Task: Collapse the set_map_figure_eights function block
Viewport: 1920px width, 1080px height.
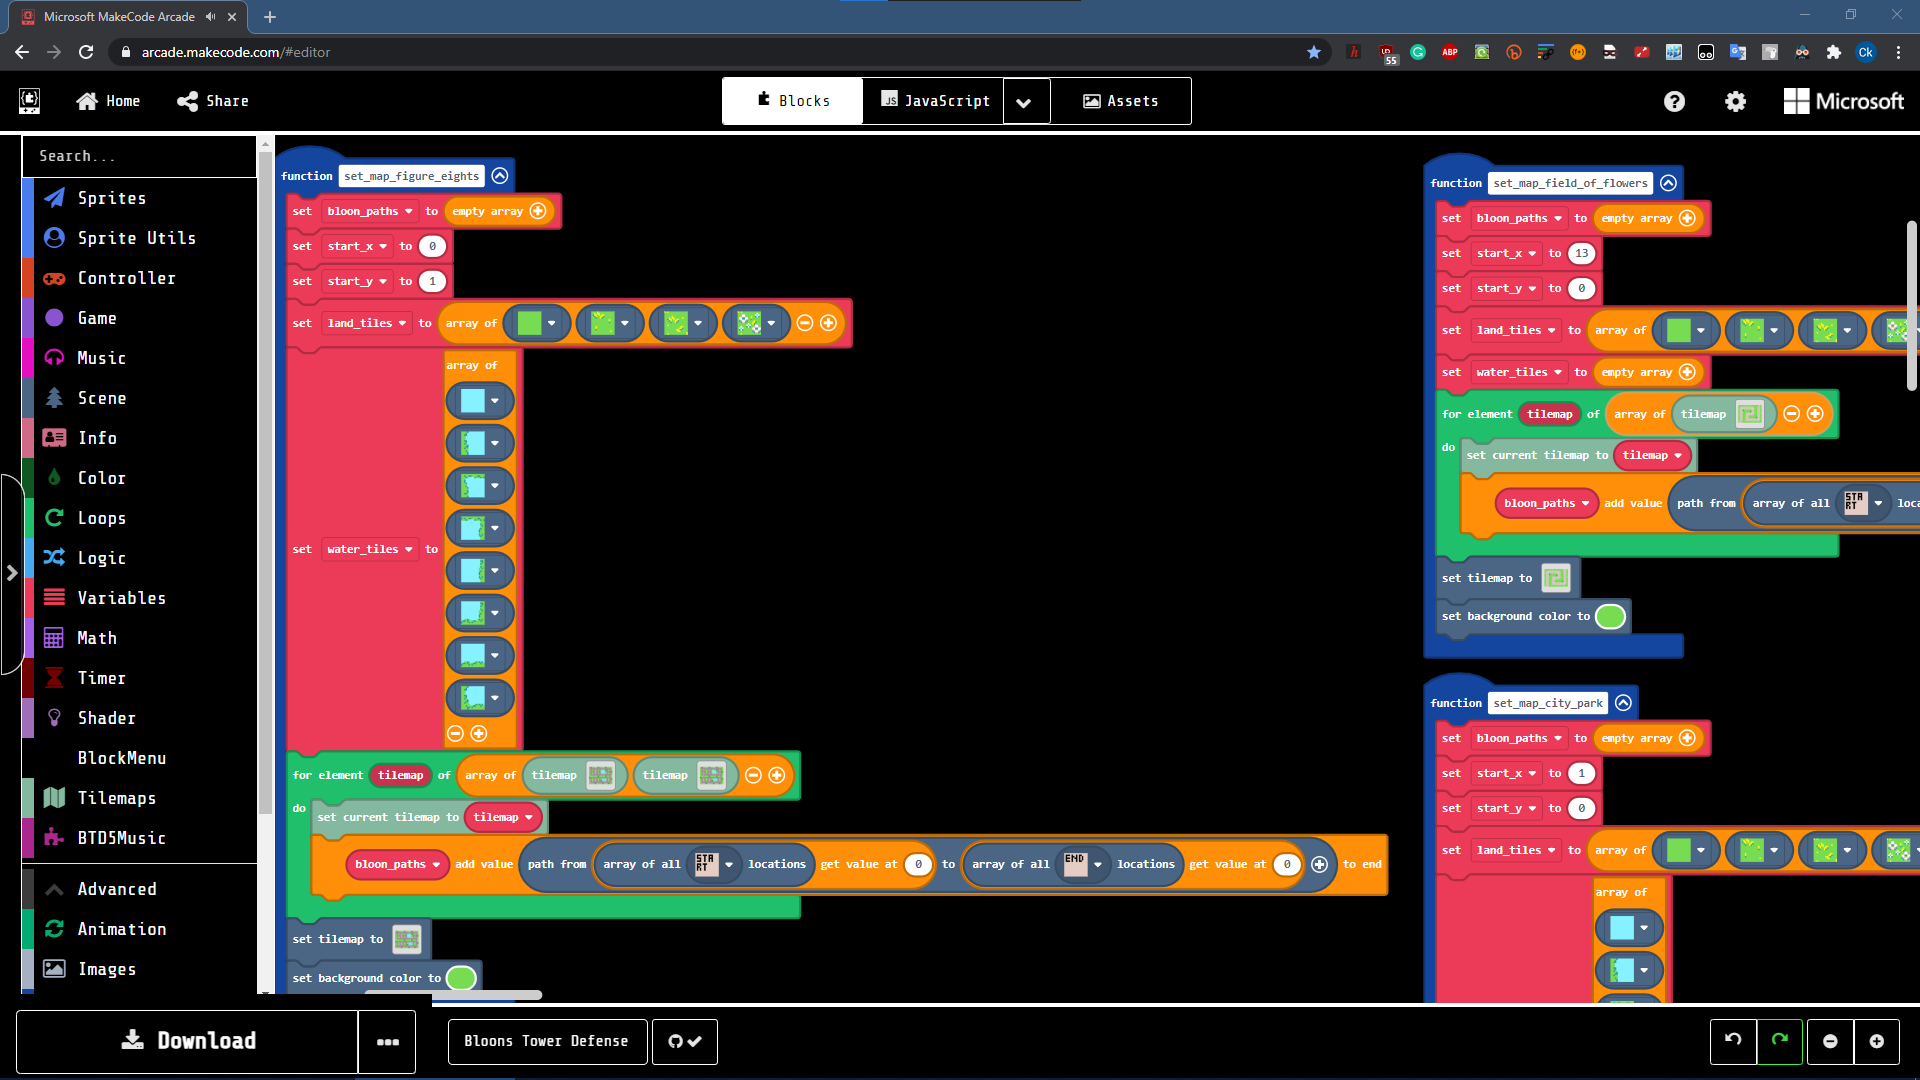Action: point(500,175)
